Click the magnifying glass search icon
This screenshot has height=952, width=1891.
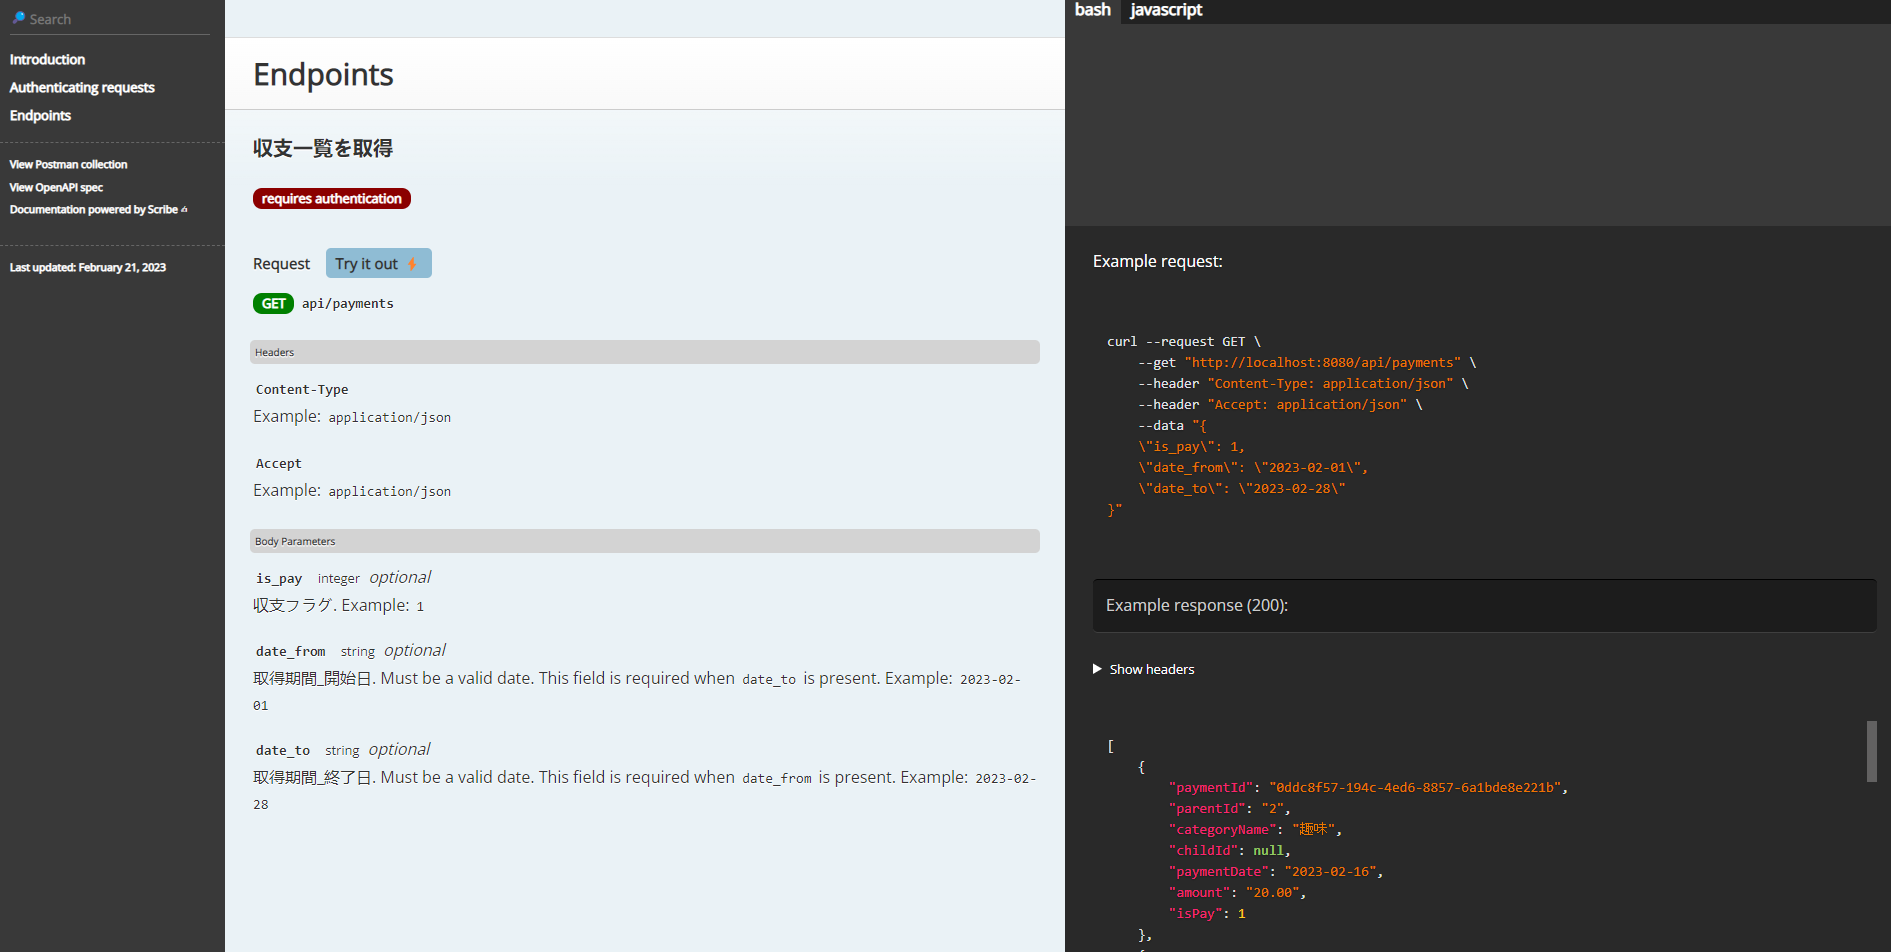tap(18, 18)
